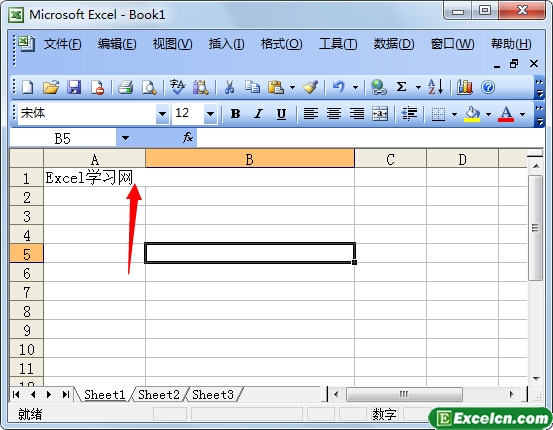
Task: Expand the font size dropdown
Action: tap(211, 114)
